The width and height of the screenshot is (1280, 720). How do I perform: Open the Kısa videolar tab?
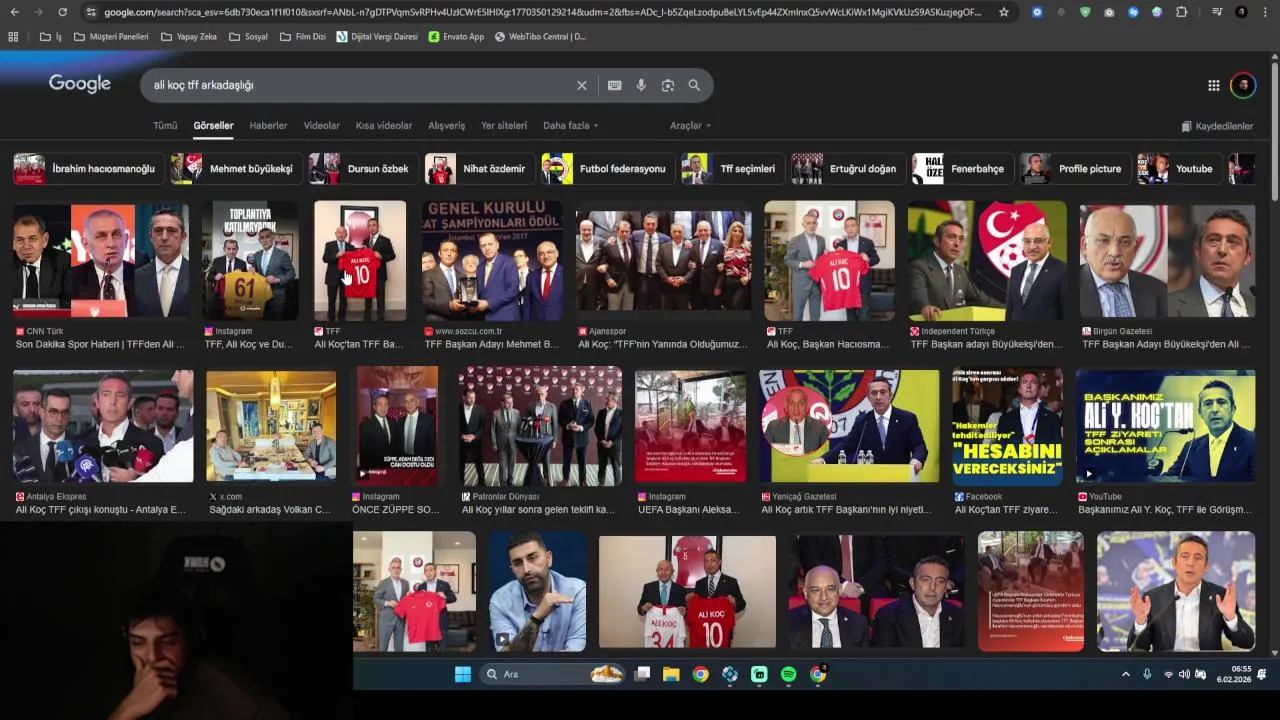point(384,126)
